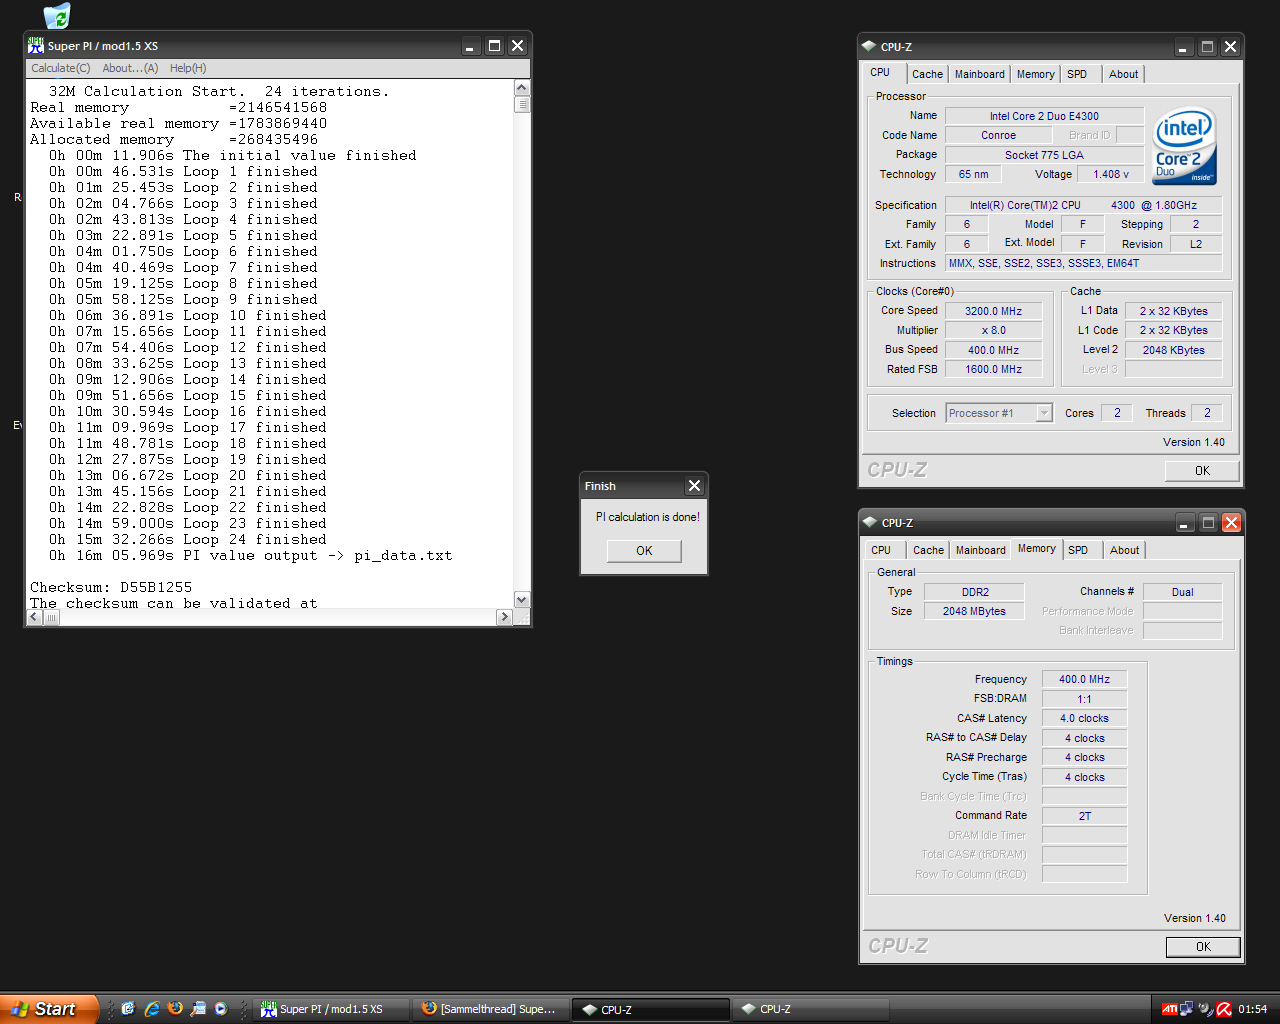Click Super PI vertical scrollbar down arrow
Image resolution: width=1280 pixels, height=1024 pixels.
[521, 599]
